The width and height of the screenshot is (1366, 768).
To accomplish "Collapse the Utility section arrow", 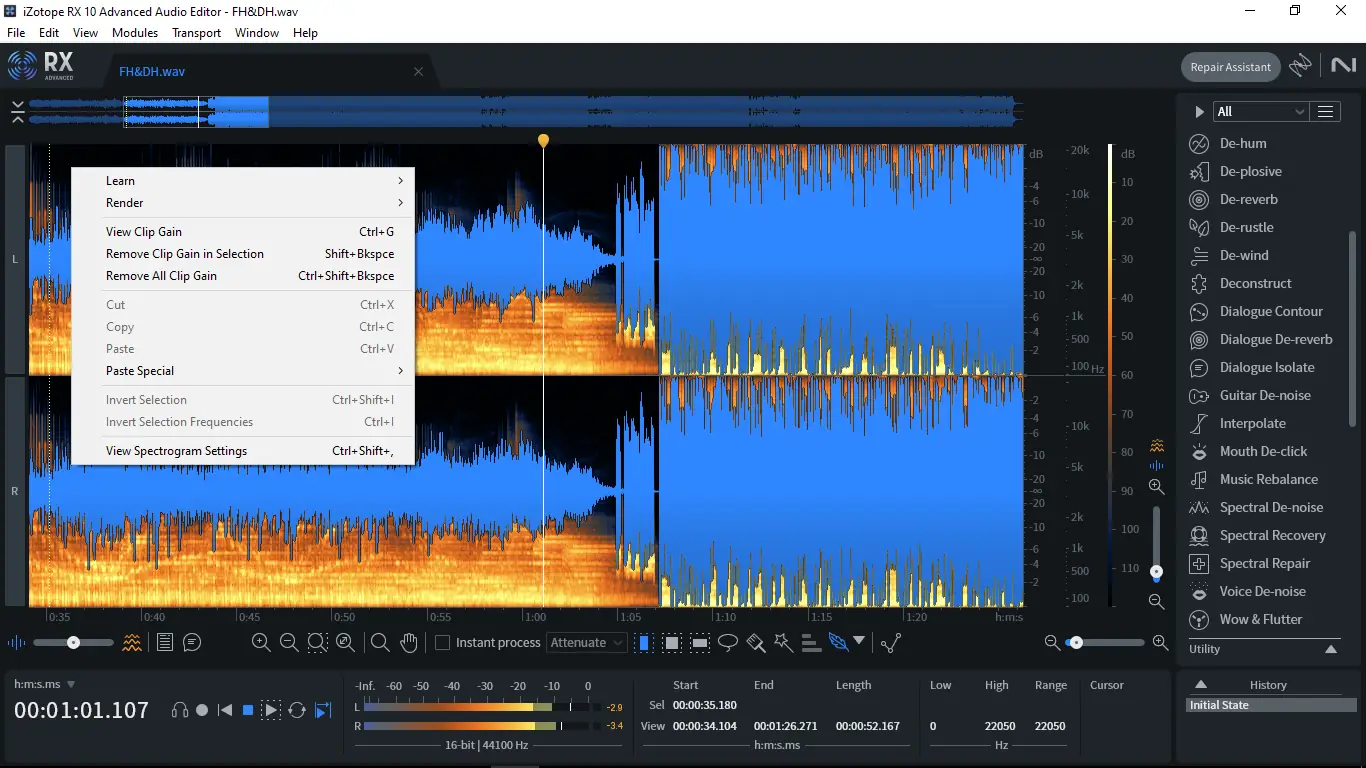I will pos(1331,649).
